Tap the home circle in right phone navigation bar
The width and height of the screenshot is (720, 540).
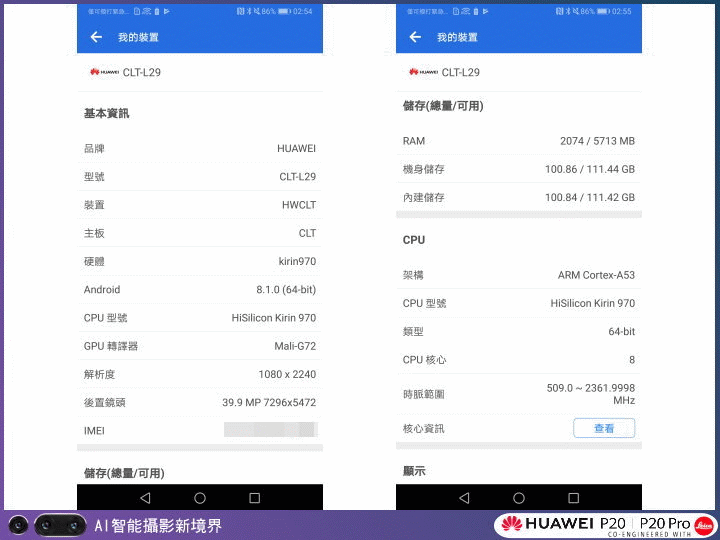coord(519,498)
